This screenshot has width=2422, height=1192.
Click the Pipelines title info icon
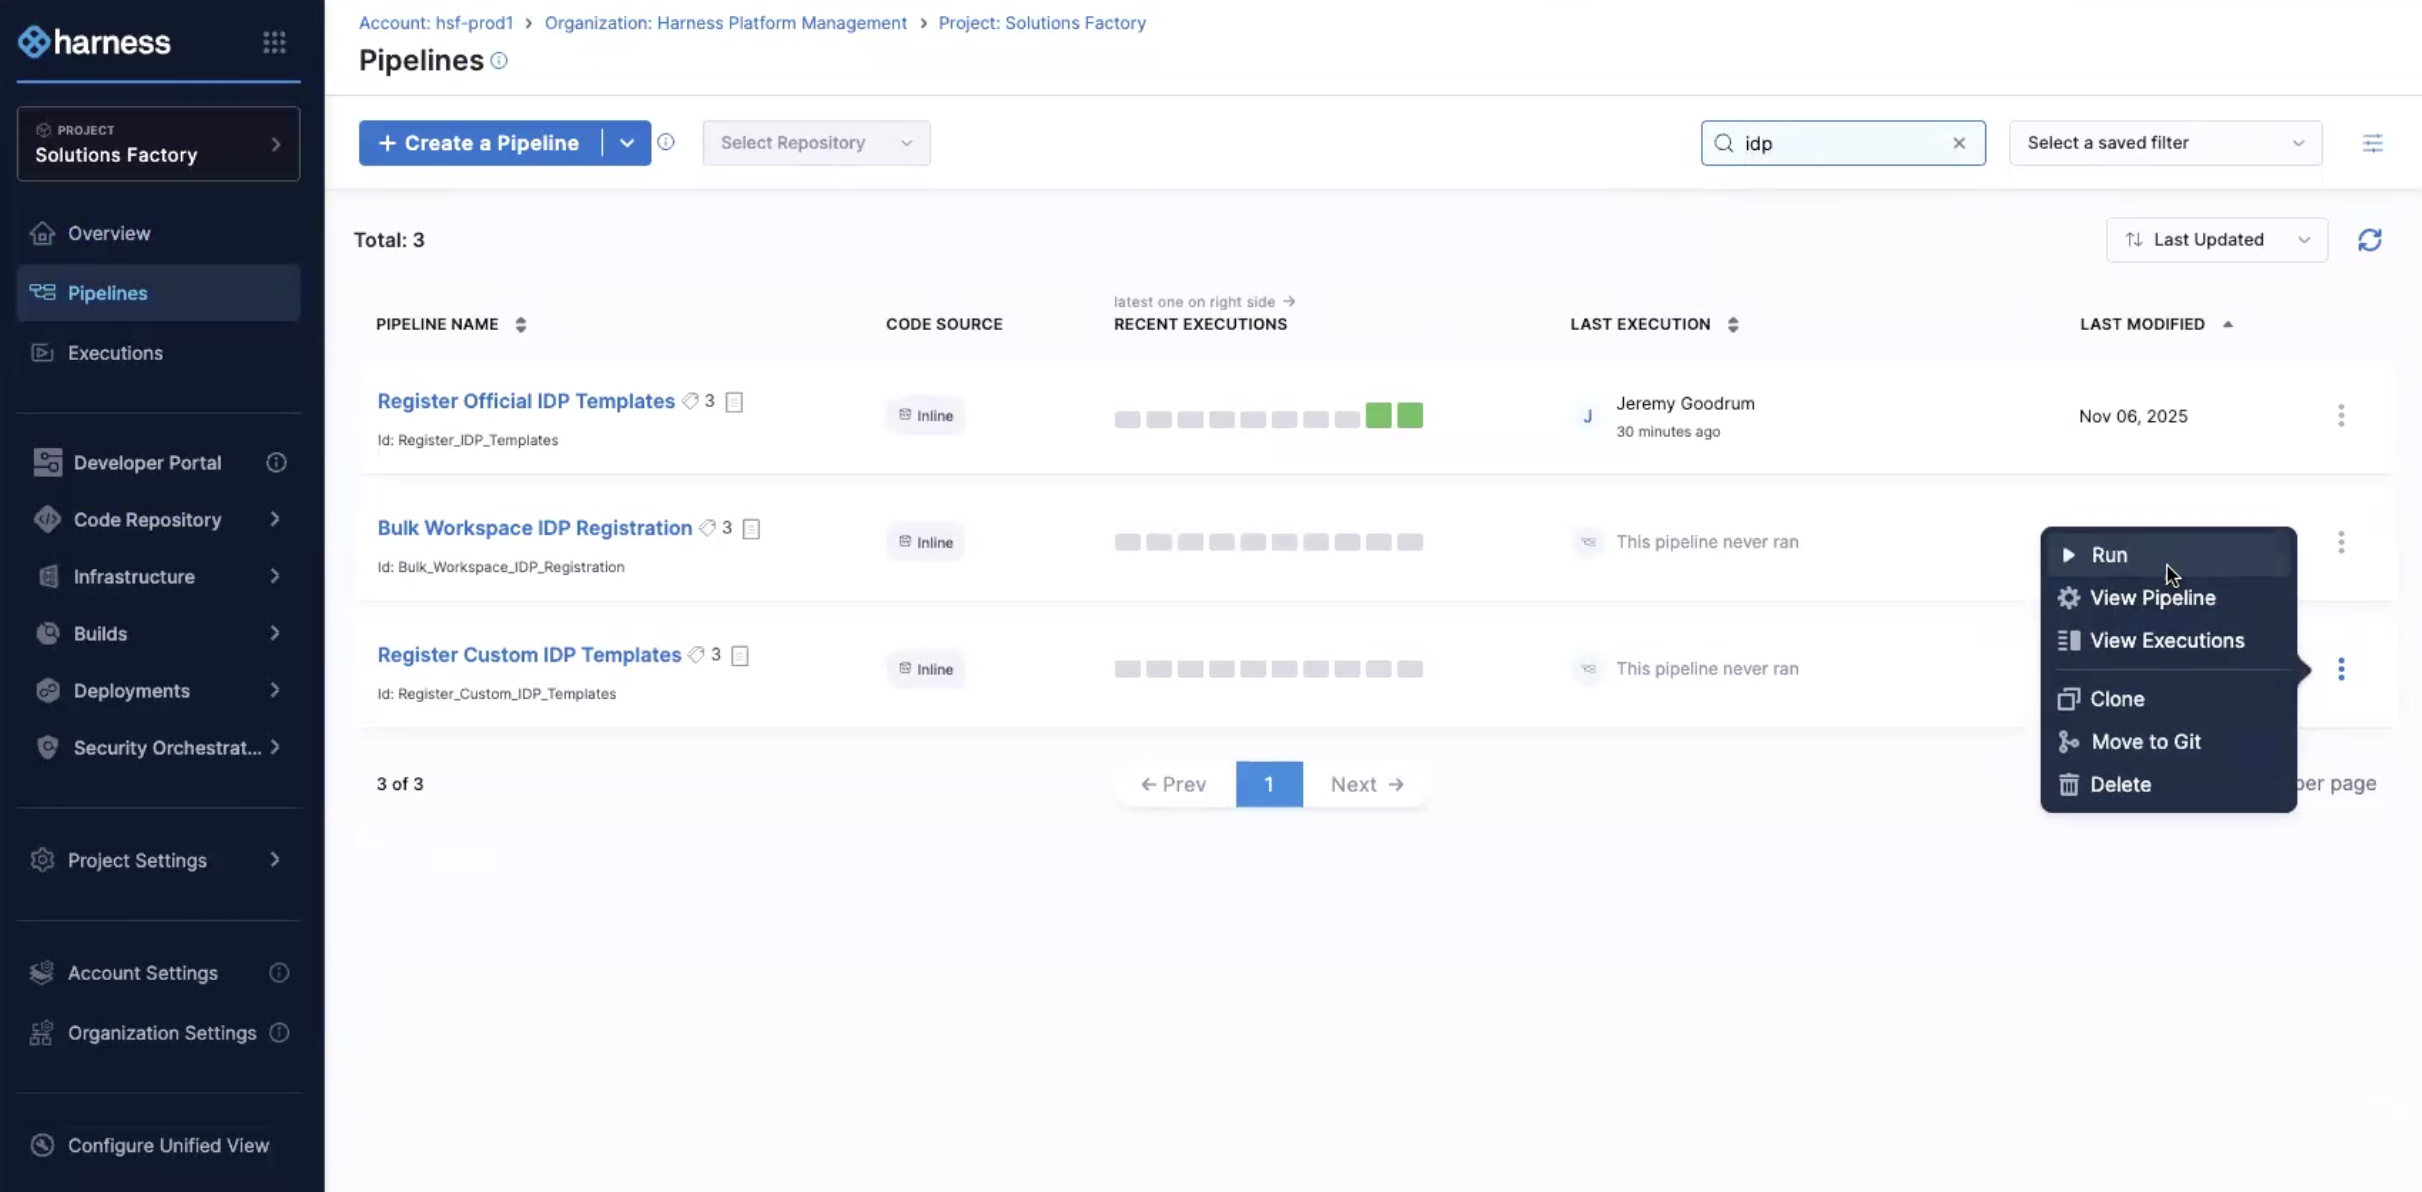pyautogui.click(x=499, y=61)
